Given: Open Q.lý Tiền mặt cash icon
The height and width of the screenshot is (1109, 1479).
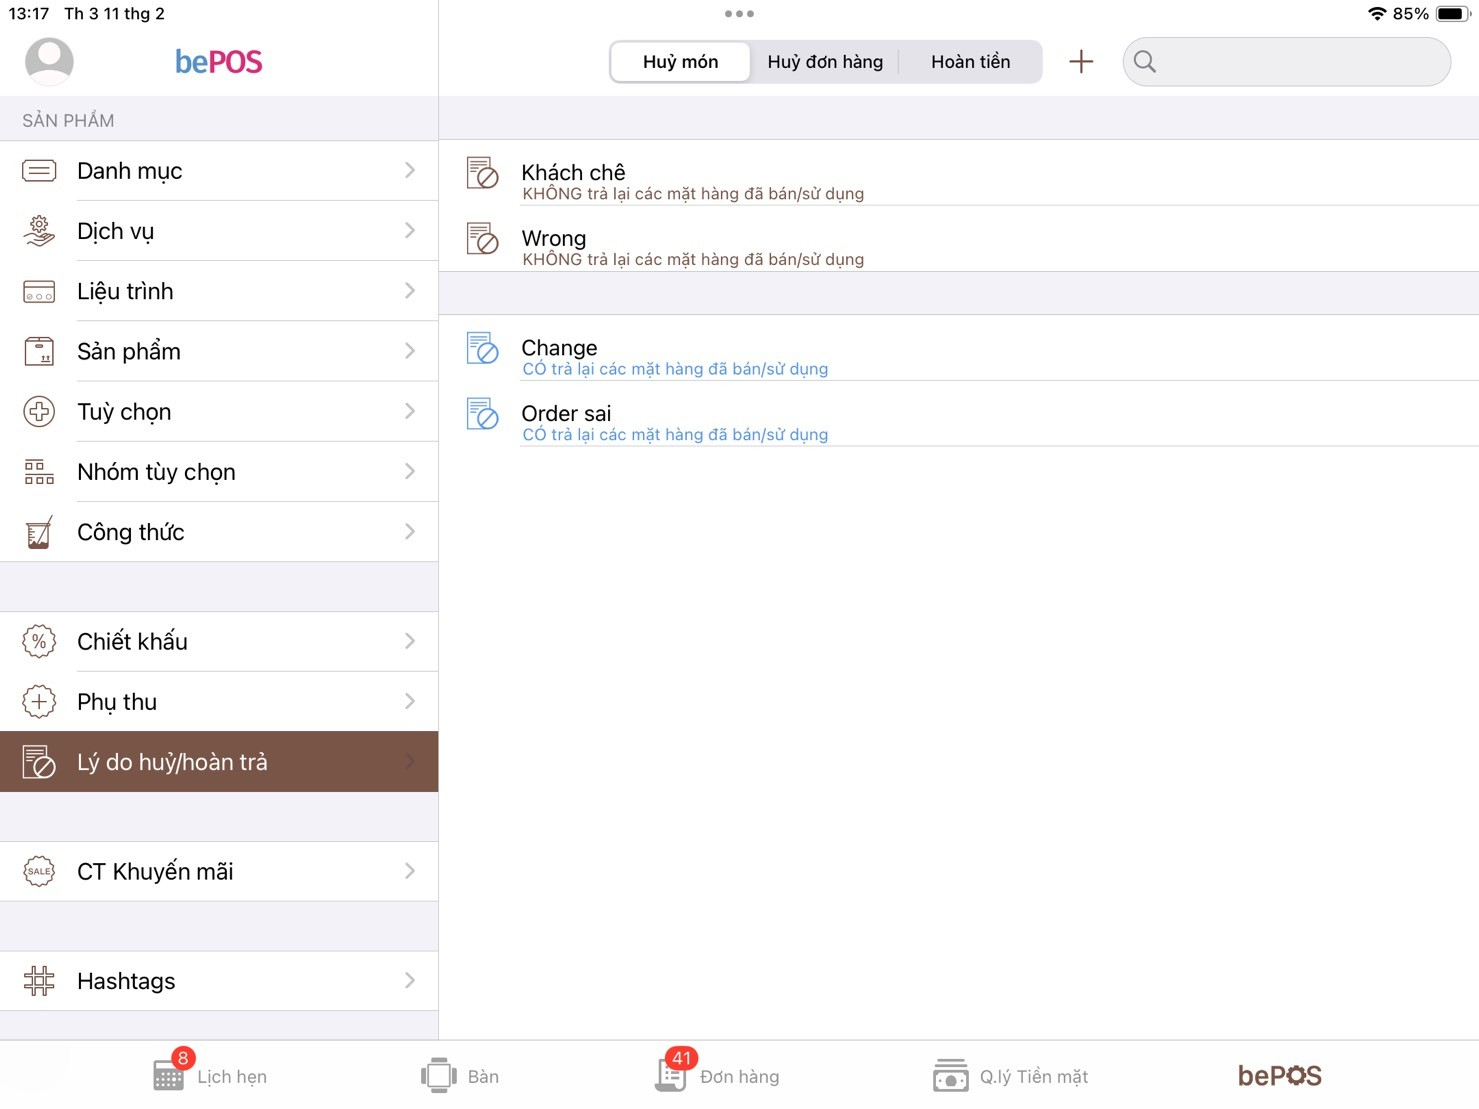Looking at the screenshot, I should pos(949,1075).
